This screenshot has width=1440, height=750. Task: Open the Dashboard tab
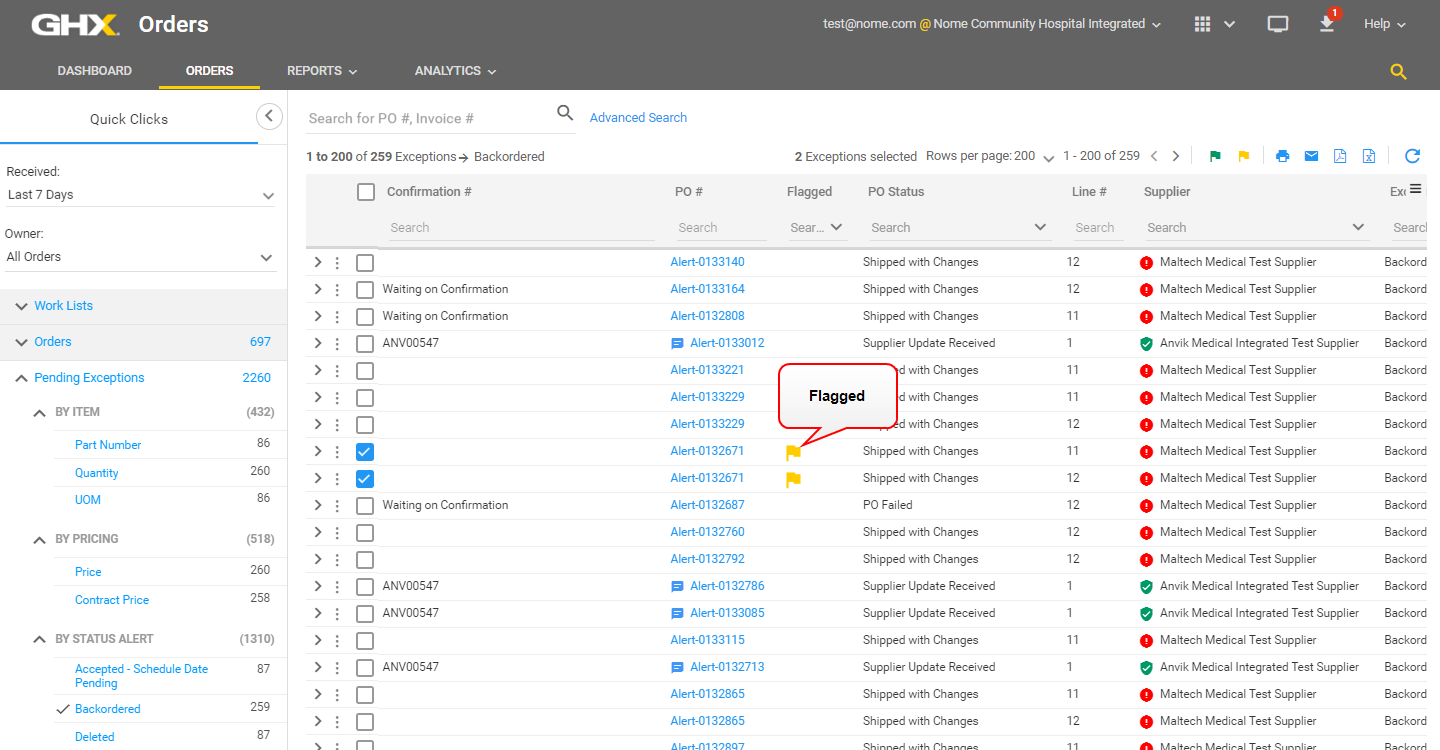coord(94,71)
